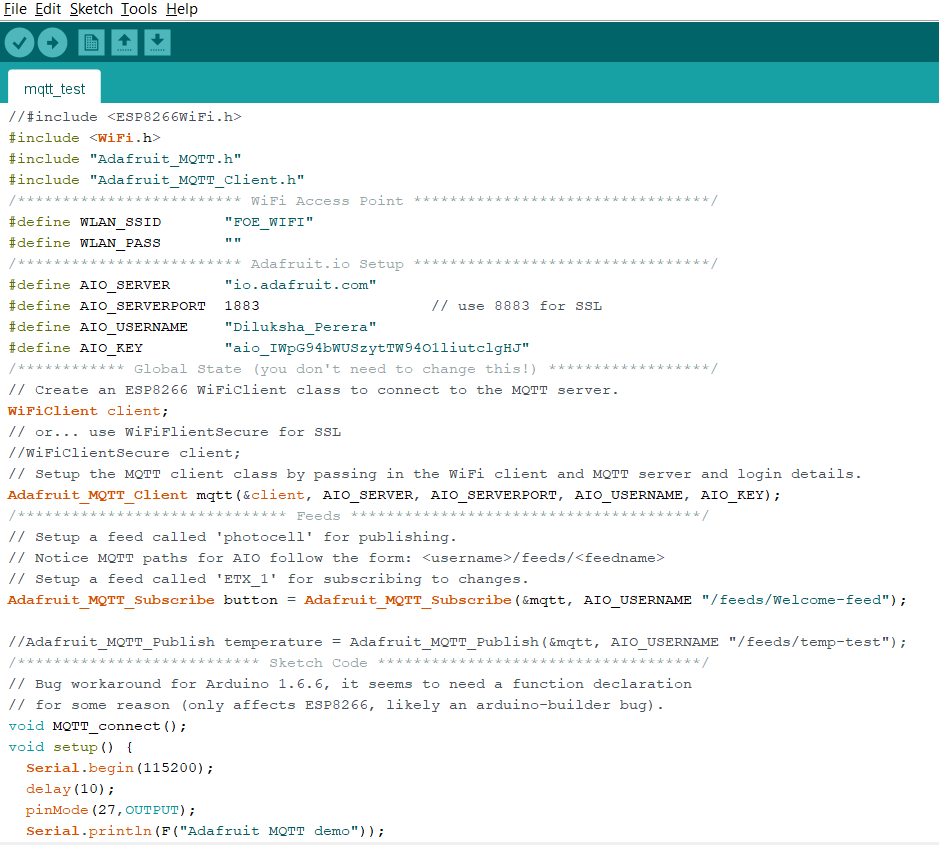Click the WLAN_SSID value "FOE_WIFI"
This screenshot has width=939, height=845.
(x=269, y=222)
